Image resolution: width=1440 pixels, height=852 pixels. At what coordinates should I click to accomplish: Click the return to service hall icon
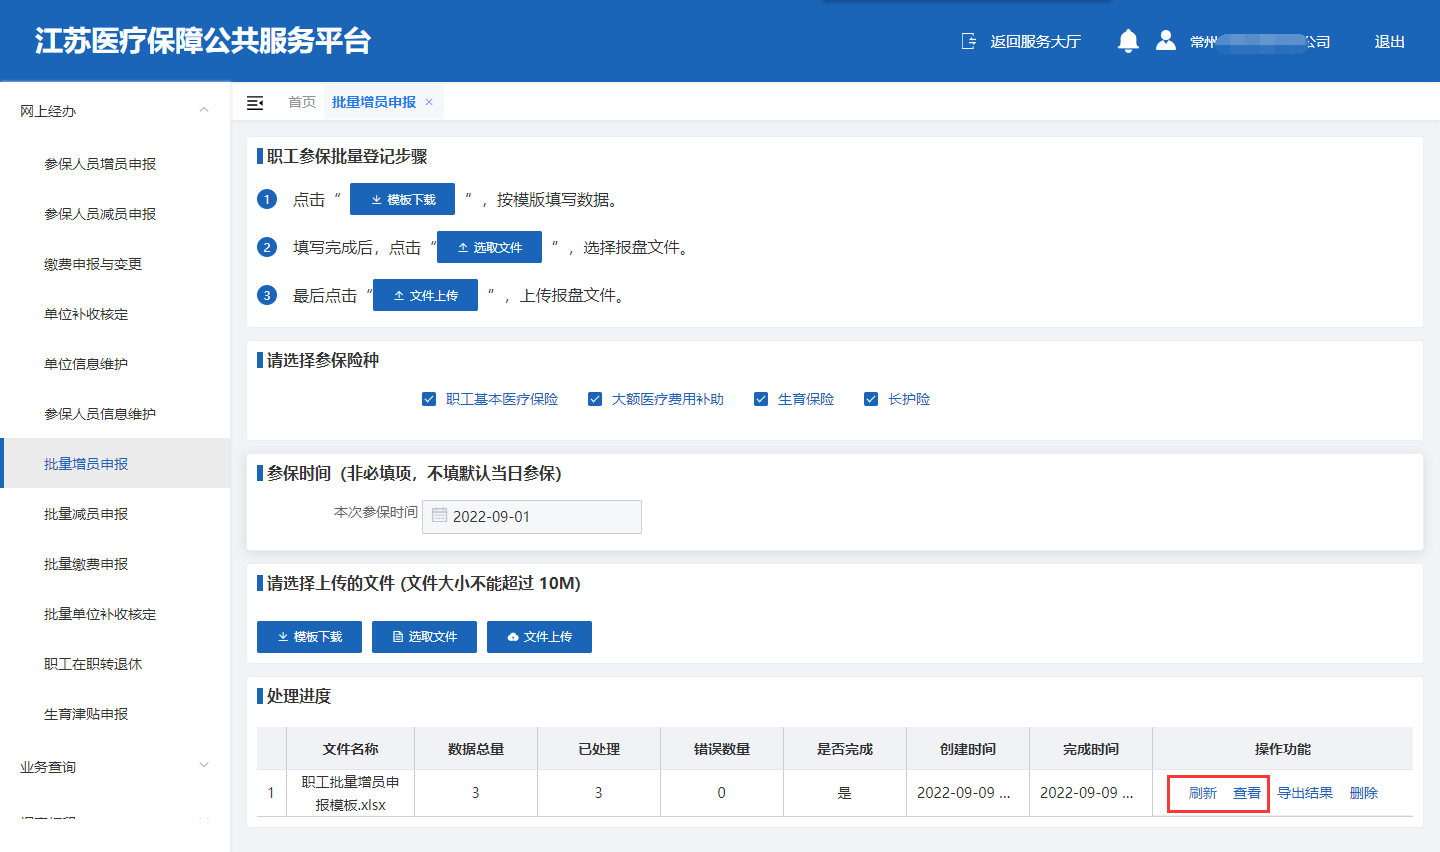pyautogui.click(x=968, y=41)
